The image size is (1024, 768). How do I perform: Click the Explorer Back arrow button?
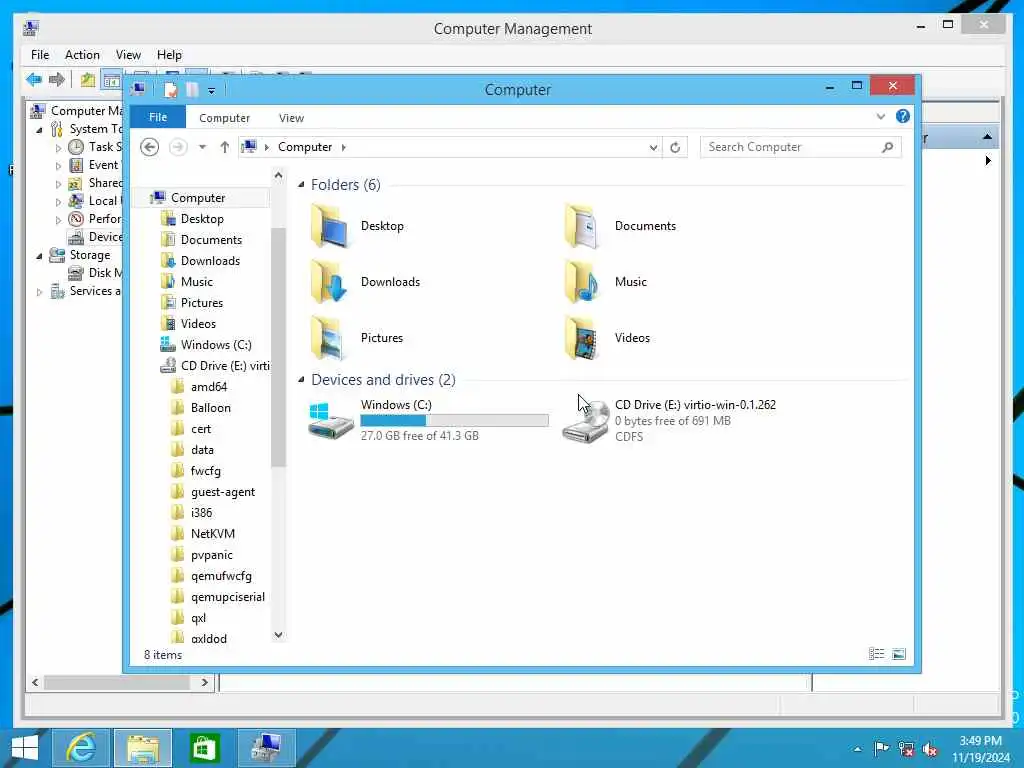pos(150,147)
